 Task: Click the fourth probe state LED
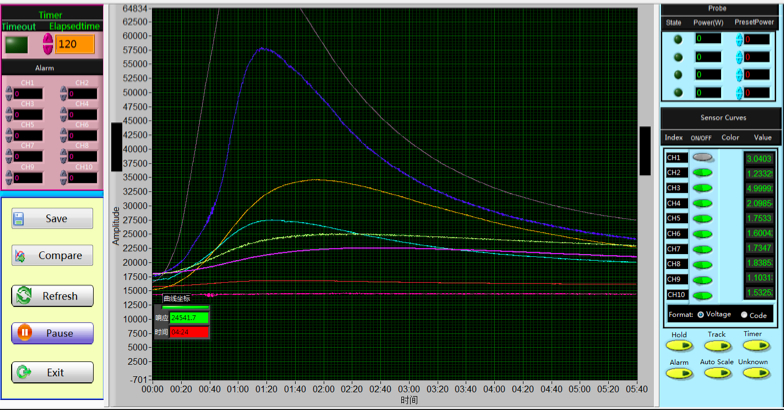click(678, 92)
